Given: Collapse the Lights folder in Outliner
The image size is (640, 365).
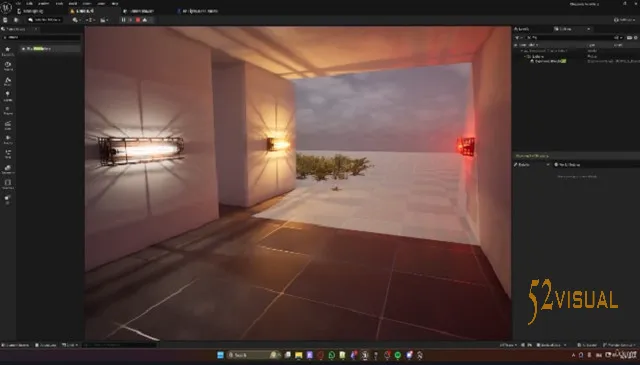Looking at the screenshot, I should click(x=525, y=56).
